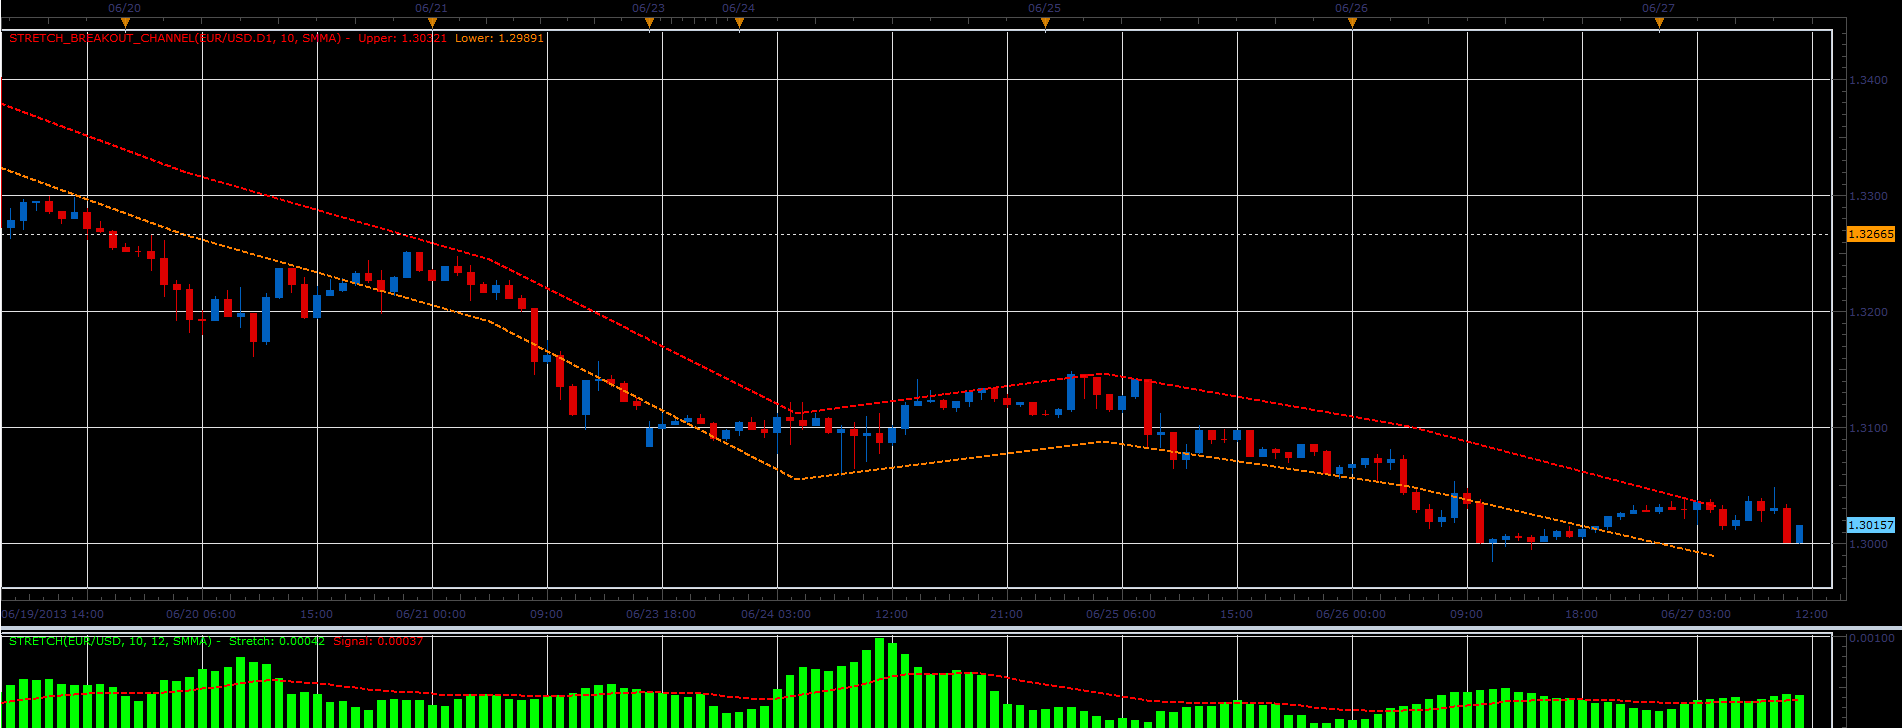Viewport: 1902px width, 728px height.
Task: Click the 1.3400 price axis label
Action: coord(1869,80)
